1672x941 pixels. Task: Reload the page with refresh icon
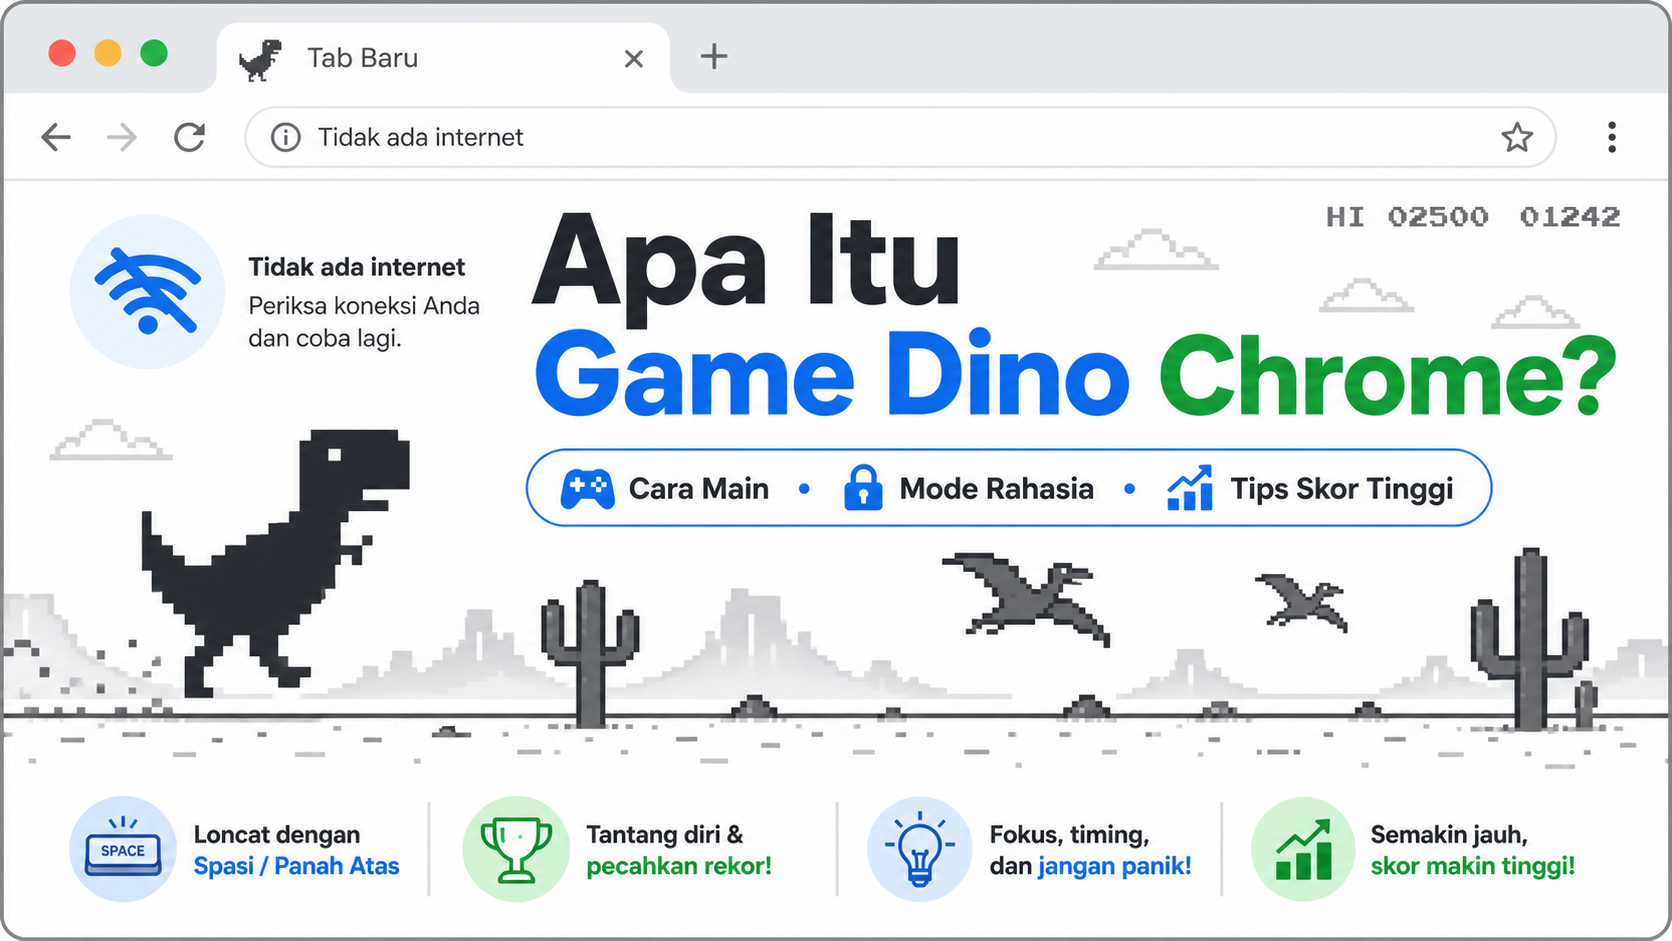pyautogui.click(x=189, y=137)
